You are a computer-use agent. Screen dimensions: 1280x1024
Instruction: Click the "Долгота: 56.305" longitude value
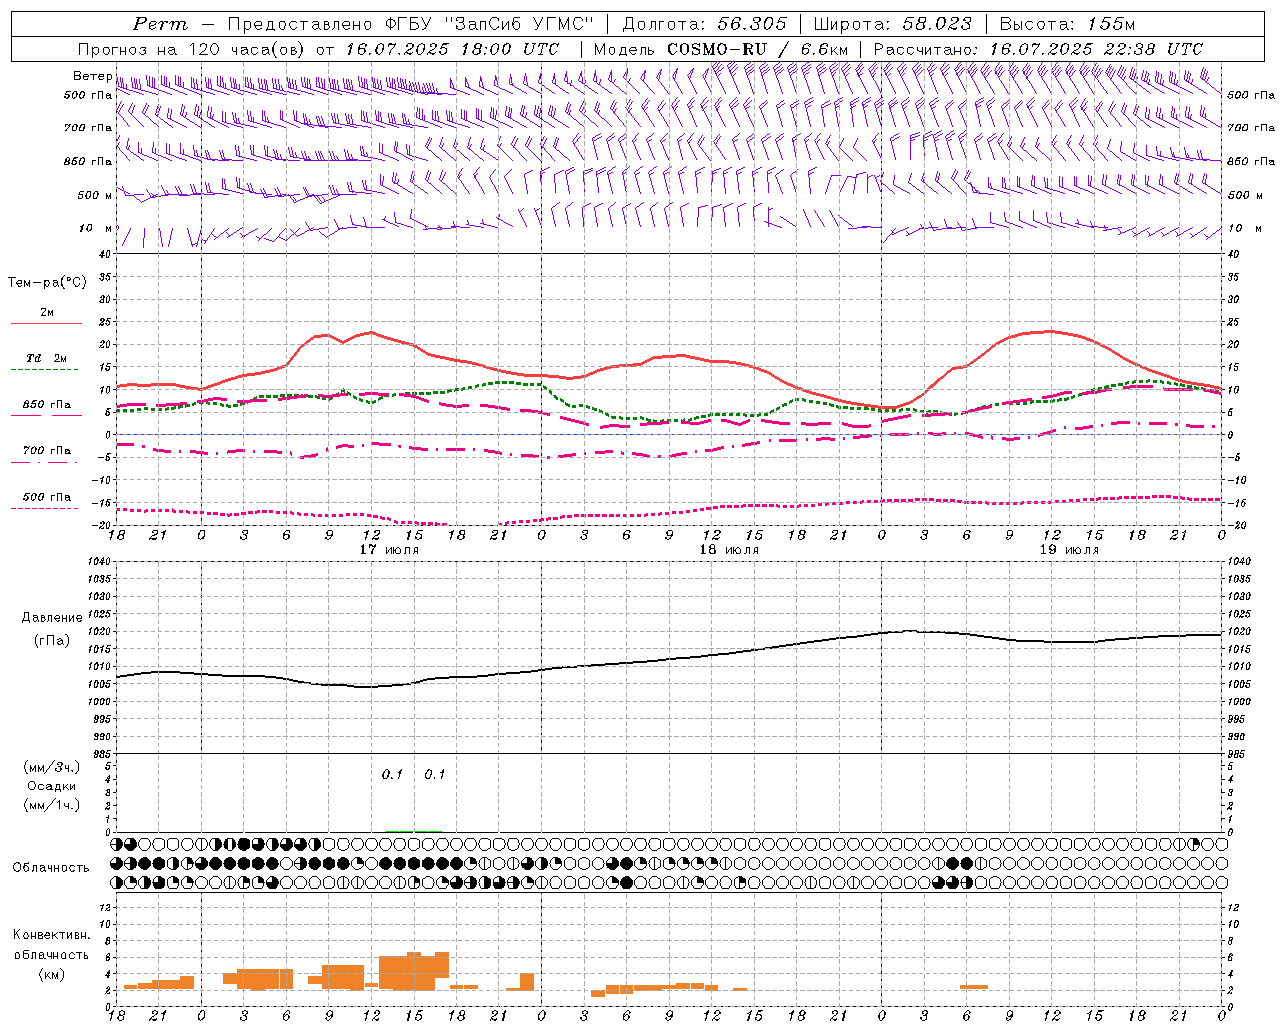pos(705,24)
